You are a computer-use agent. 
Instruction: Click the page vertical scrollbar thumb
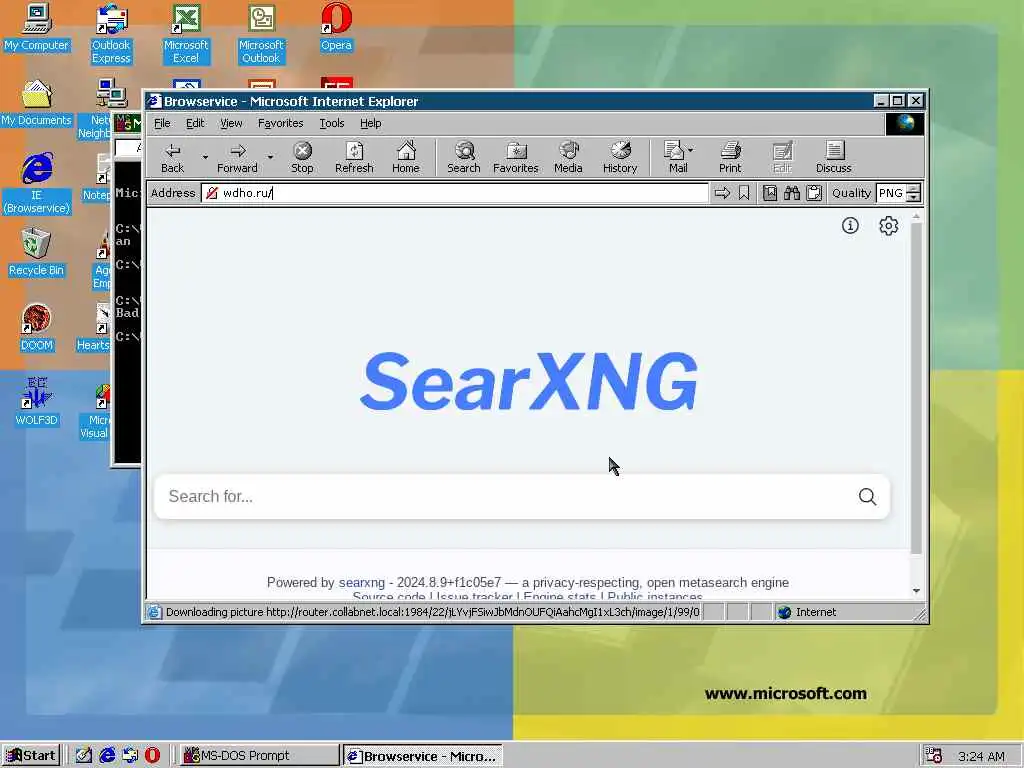tap(916, 389)
